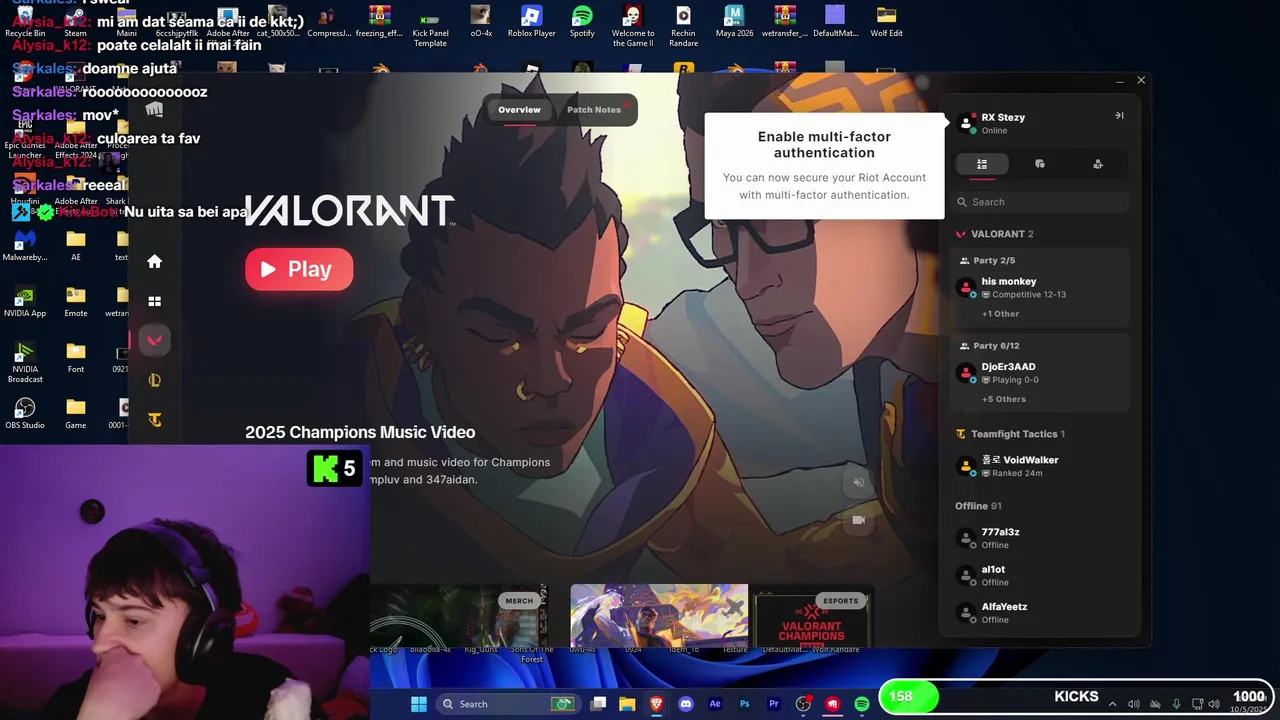Open After Effects from the taskbar
The image size is (1280, 720).
[x=715, y=704]
